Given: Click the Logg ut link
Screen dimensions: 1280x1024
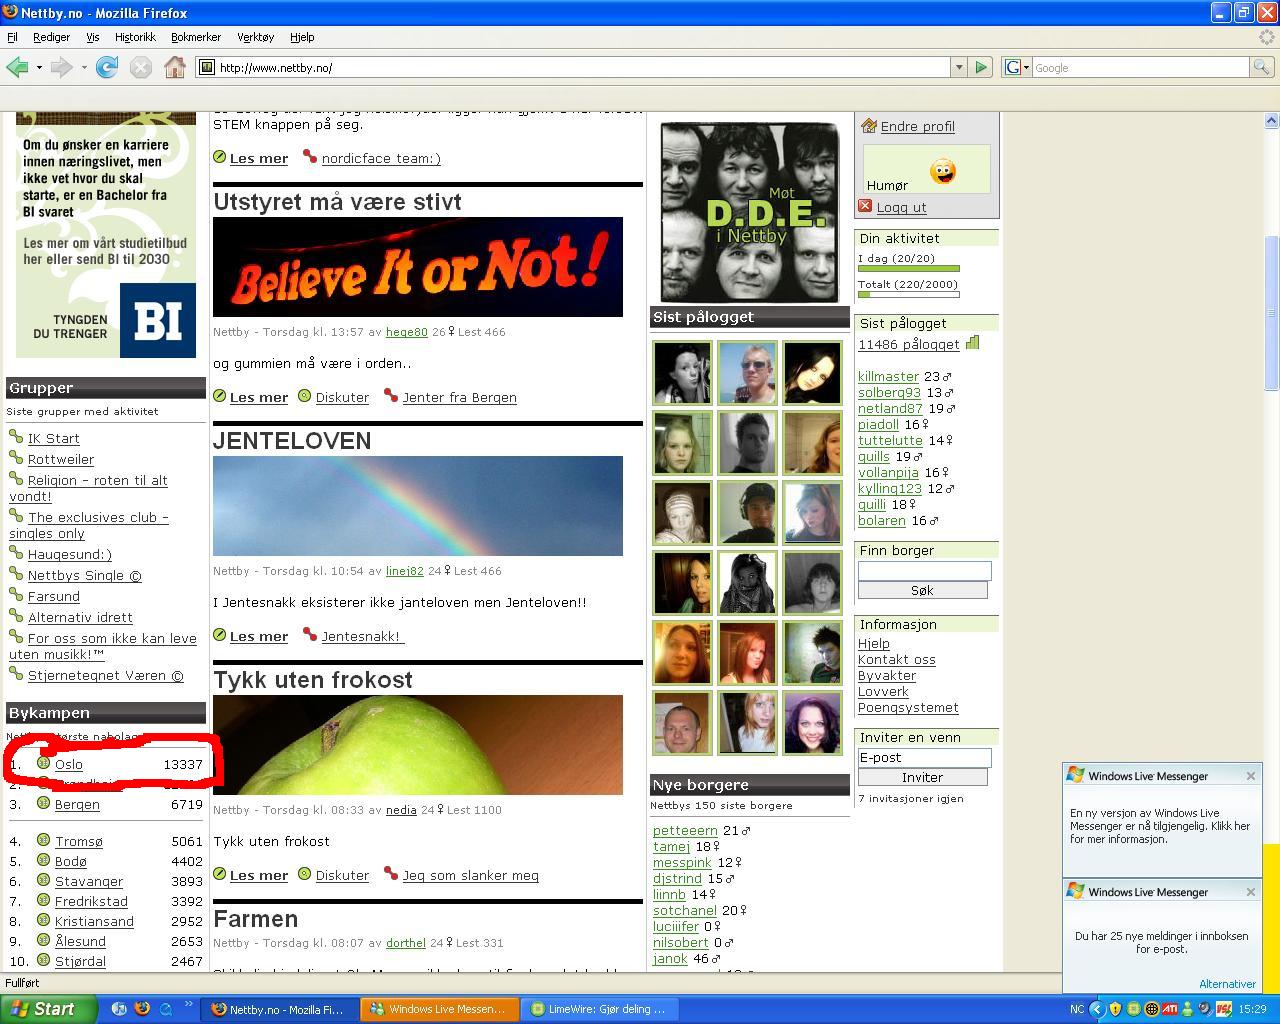Looking at the screenshot, I should point(901,207).
